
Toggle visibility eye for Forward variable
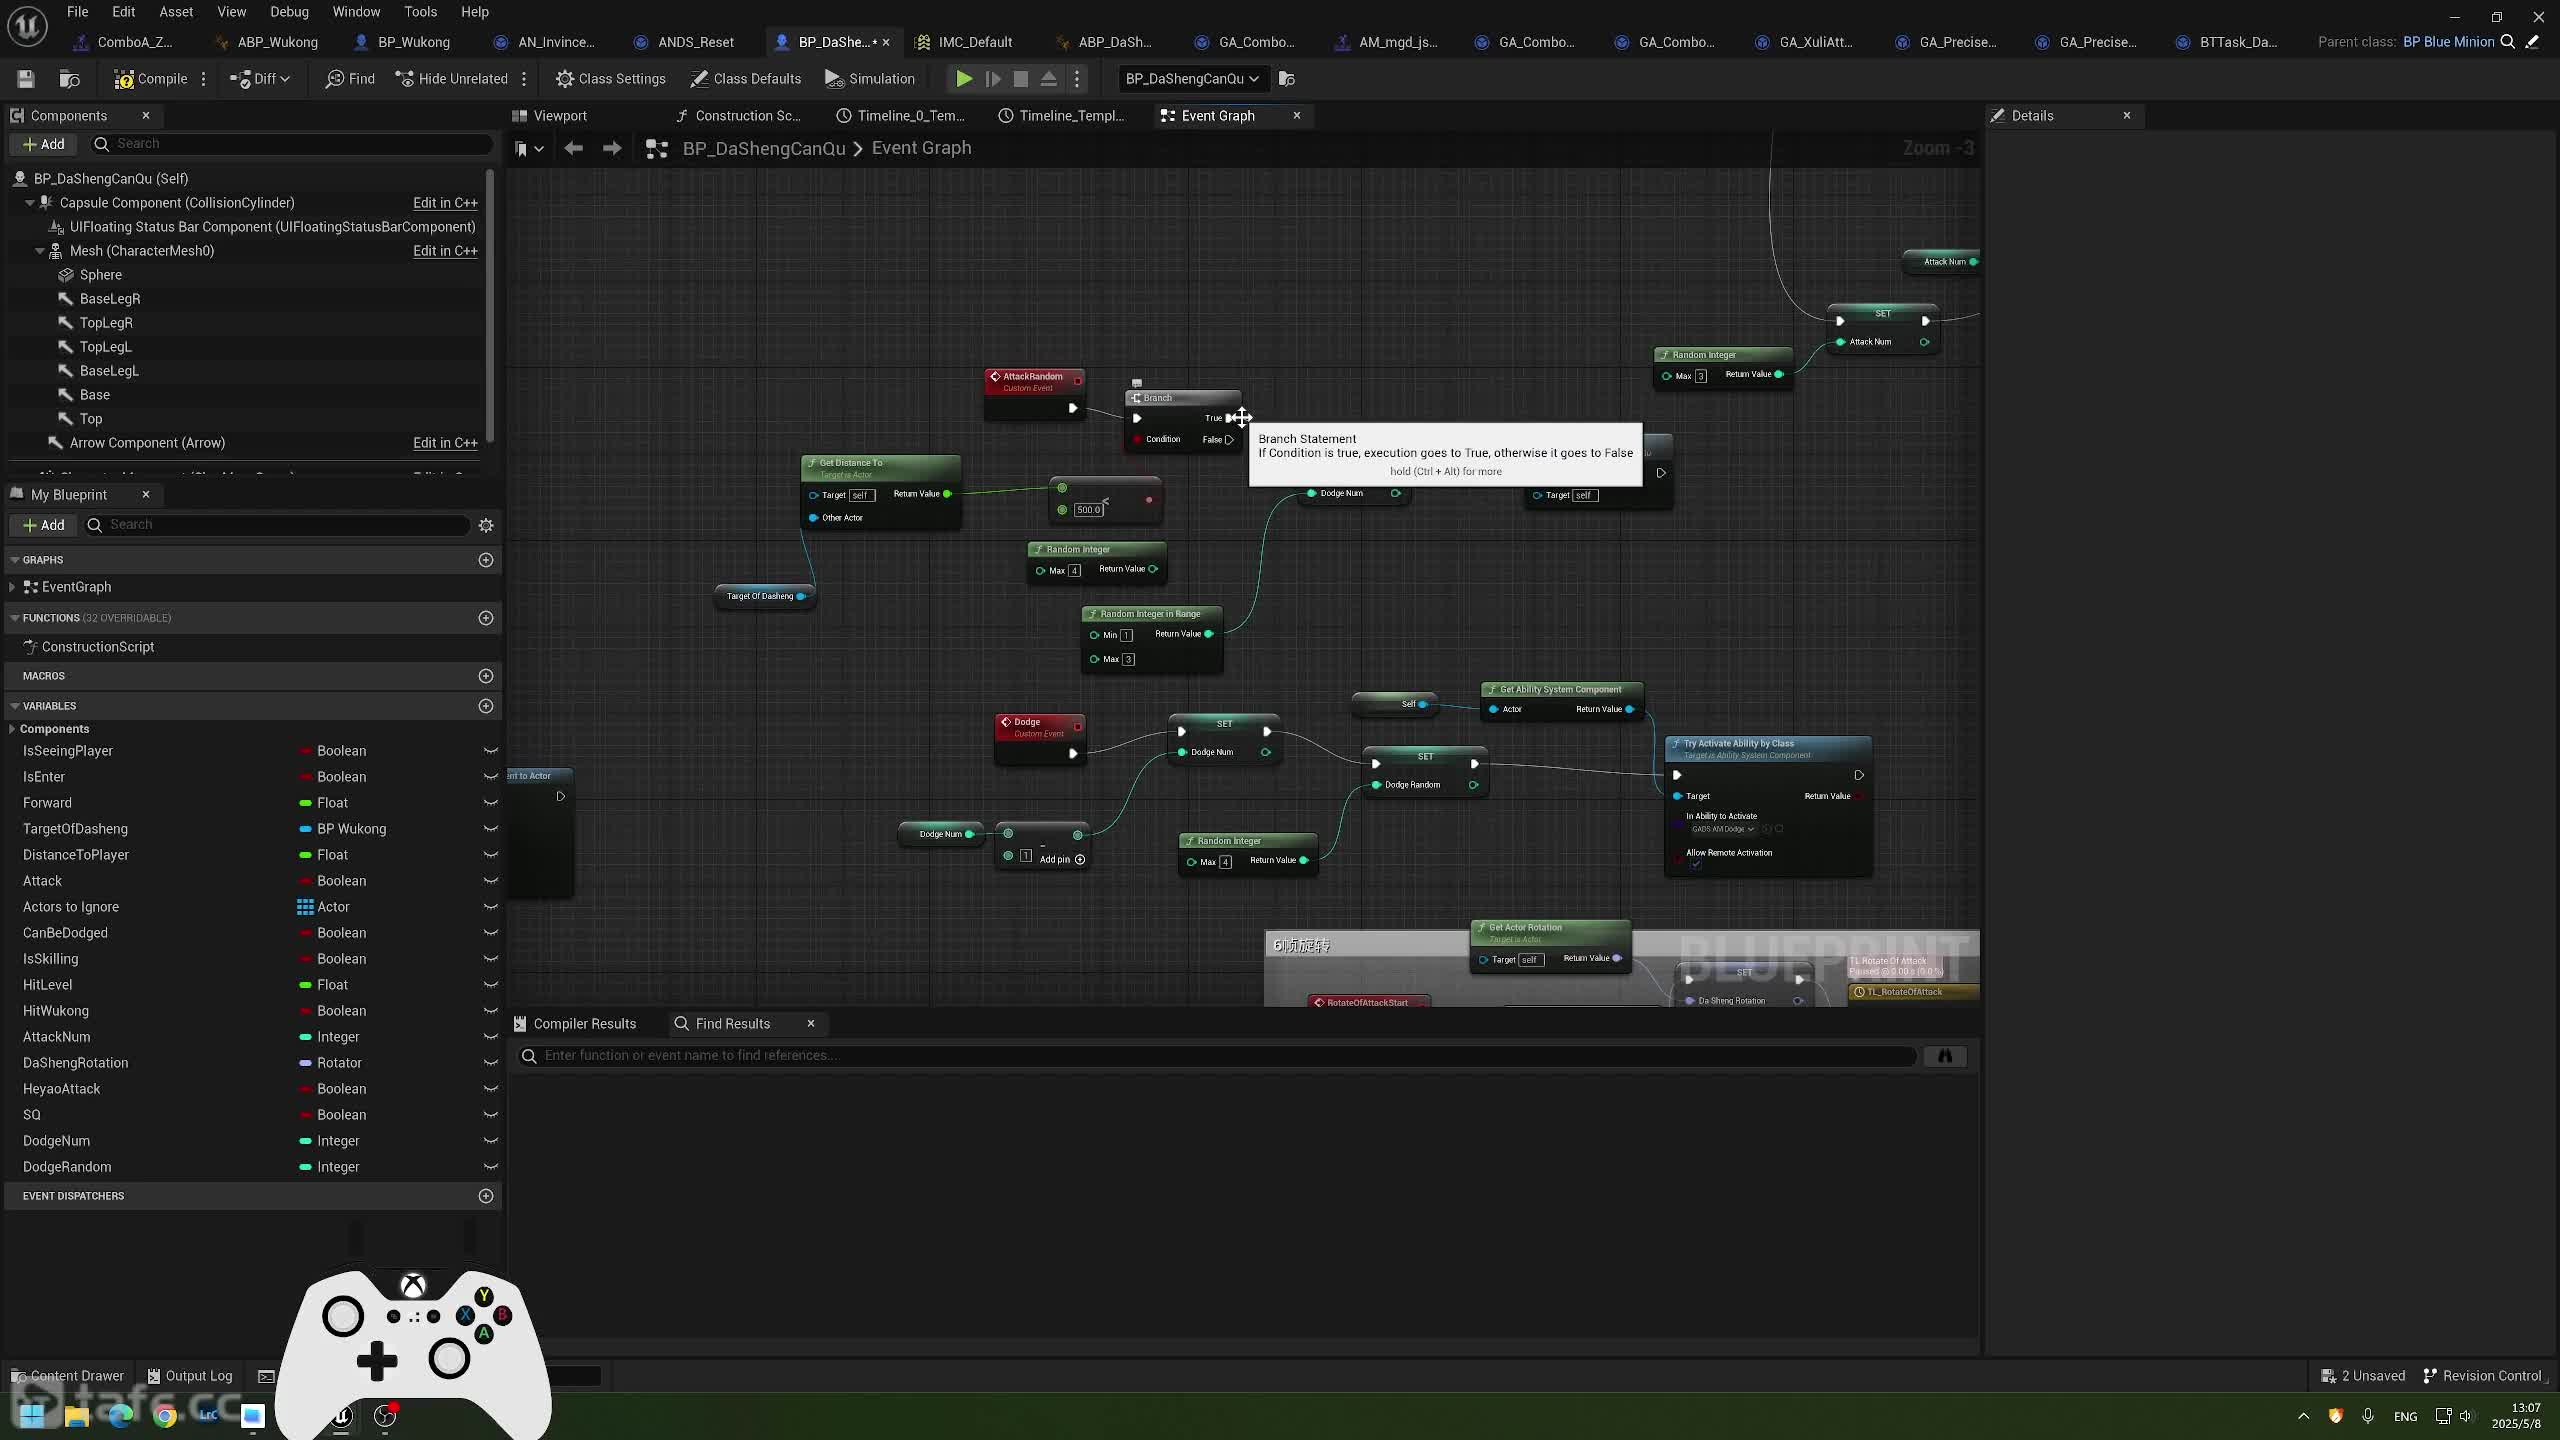[x=491, y=803]
